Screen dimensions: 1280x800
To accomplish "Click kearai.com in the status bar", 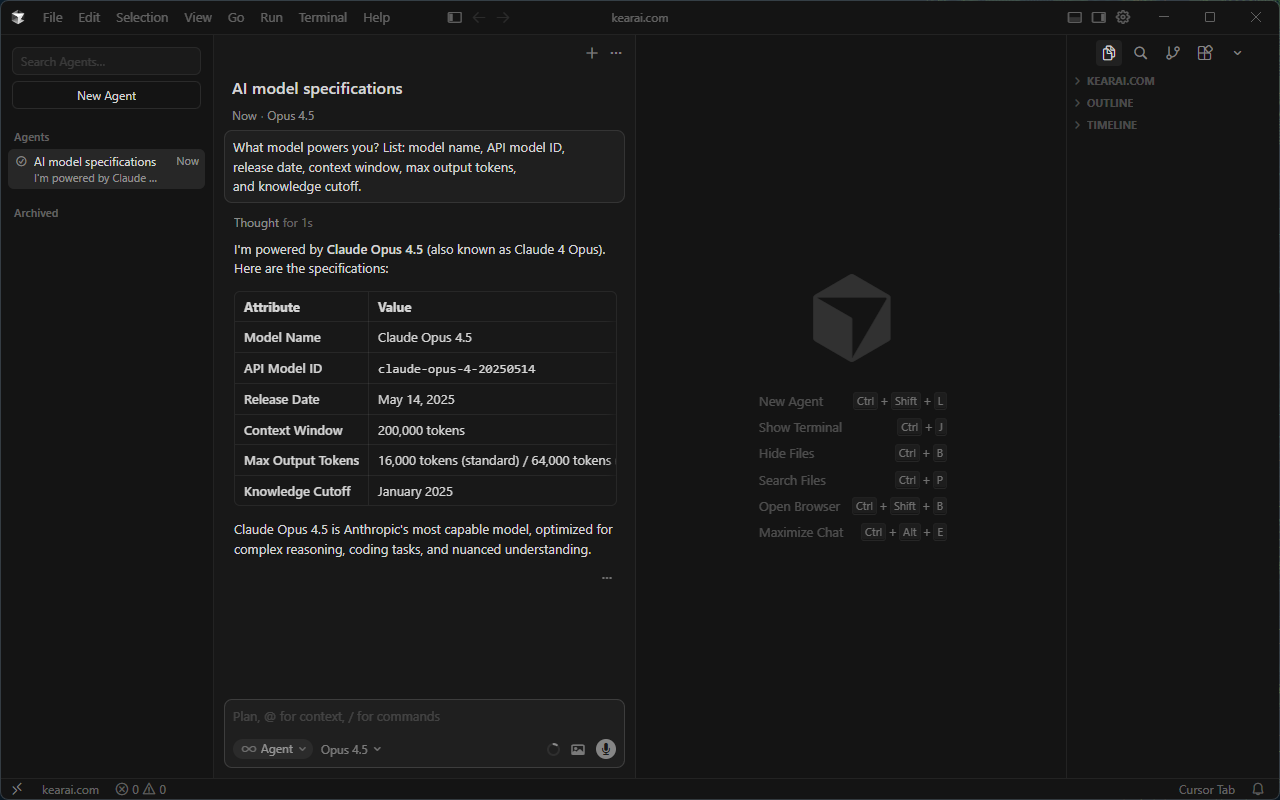I will click(71, 789).
